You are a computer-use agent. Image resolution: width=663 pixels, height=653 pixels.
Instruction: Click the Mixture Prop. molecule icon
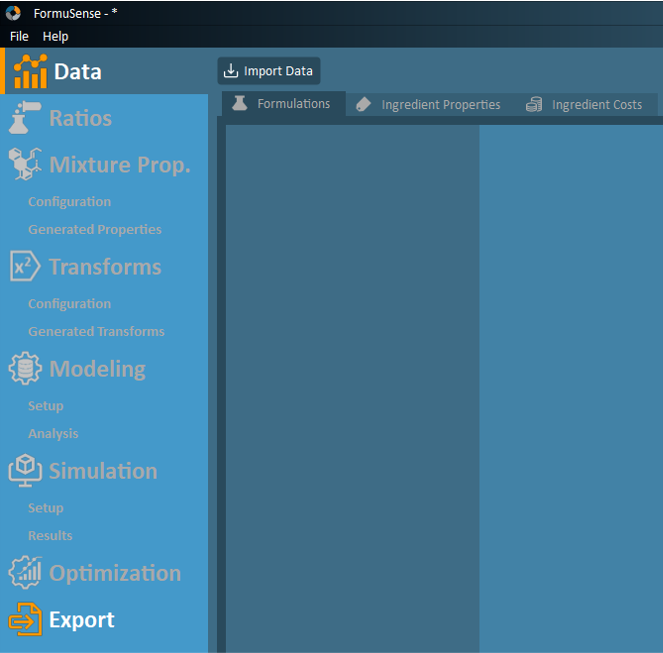click(25, 164)
